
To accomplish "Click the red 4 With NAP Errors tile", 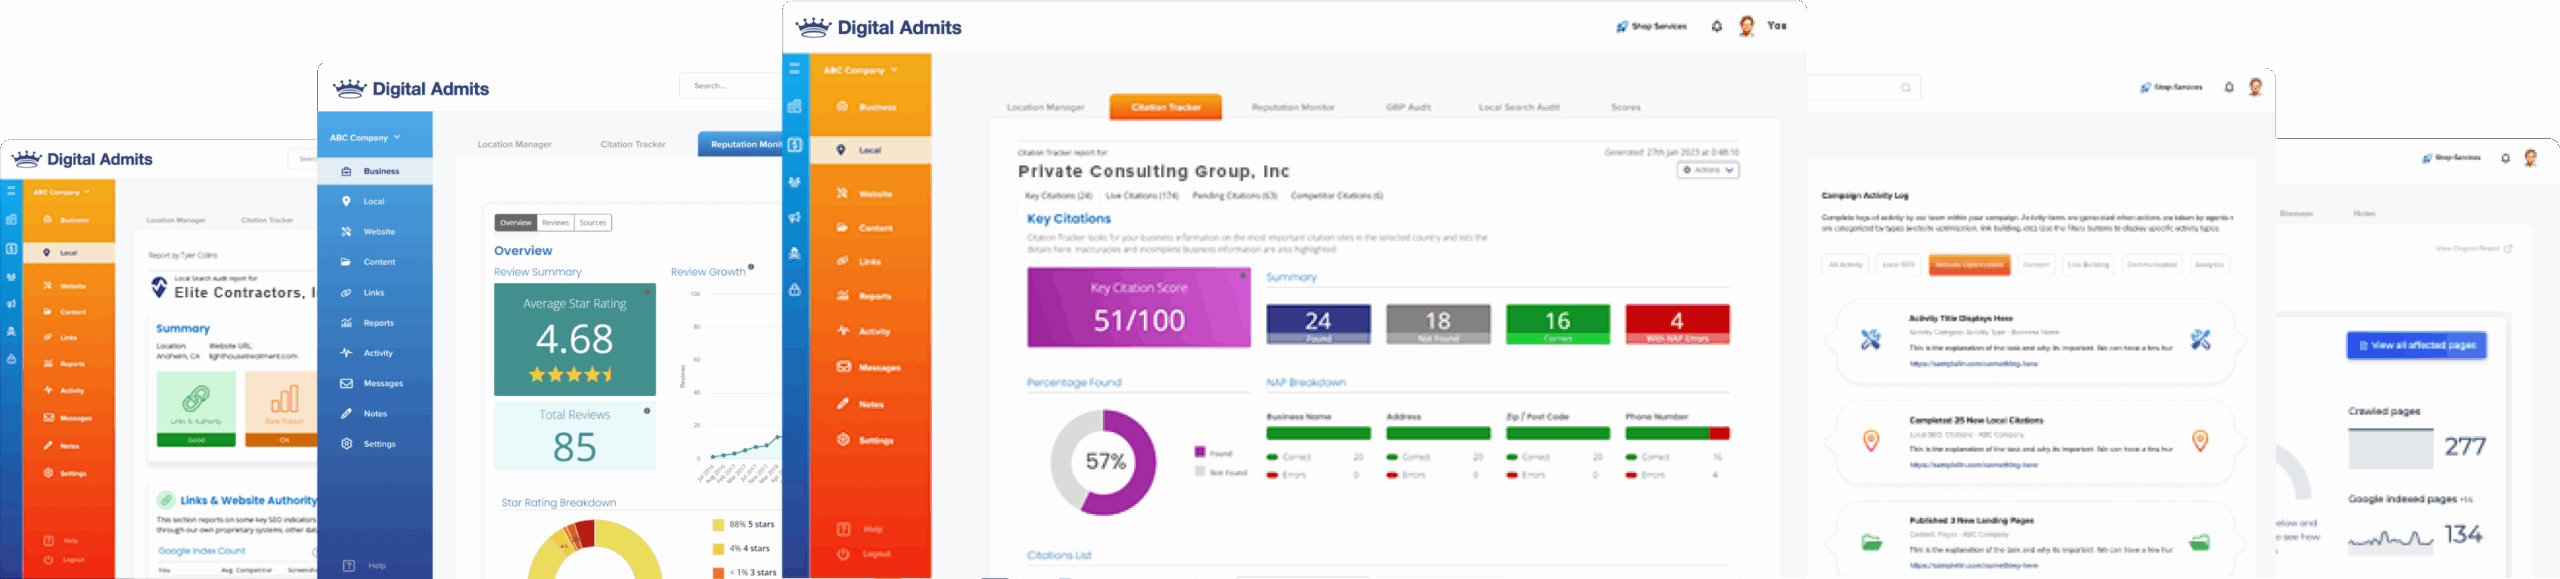I will (1677, 324).
